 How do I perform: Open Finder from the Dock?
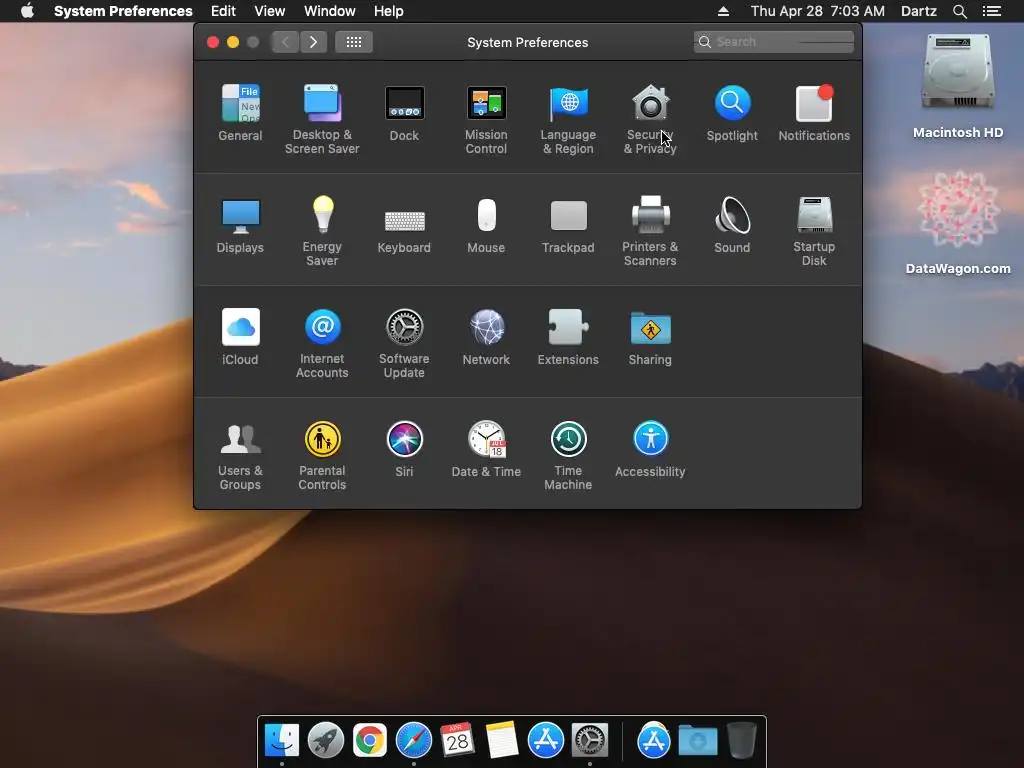(x=282, y=740)
